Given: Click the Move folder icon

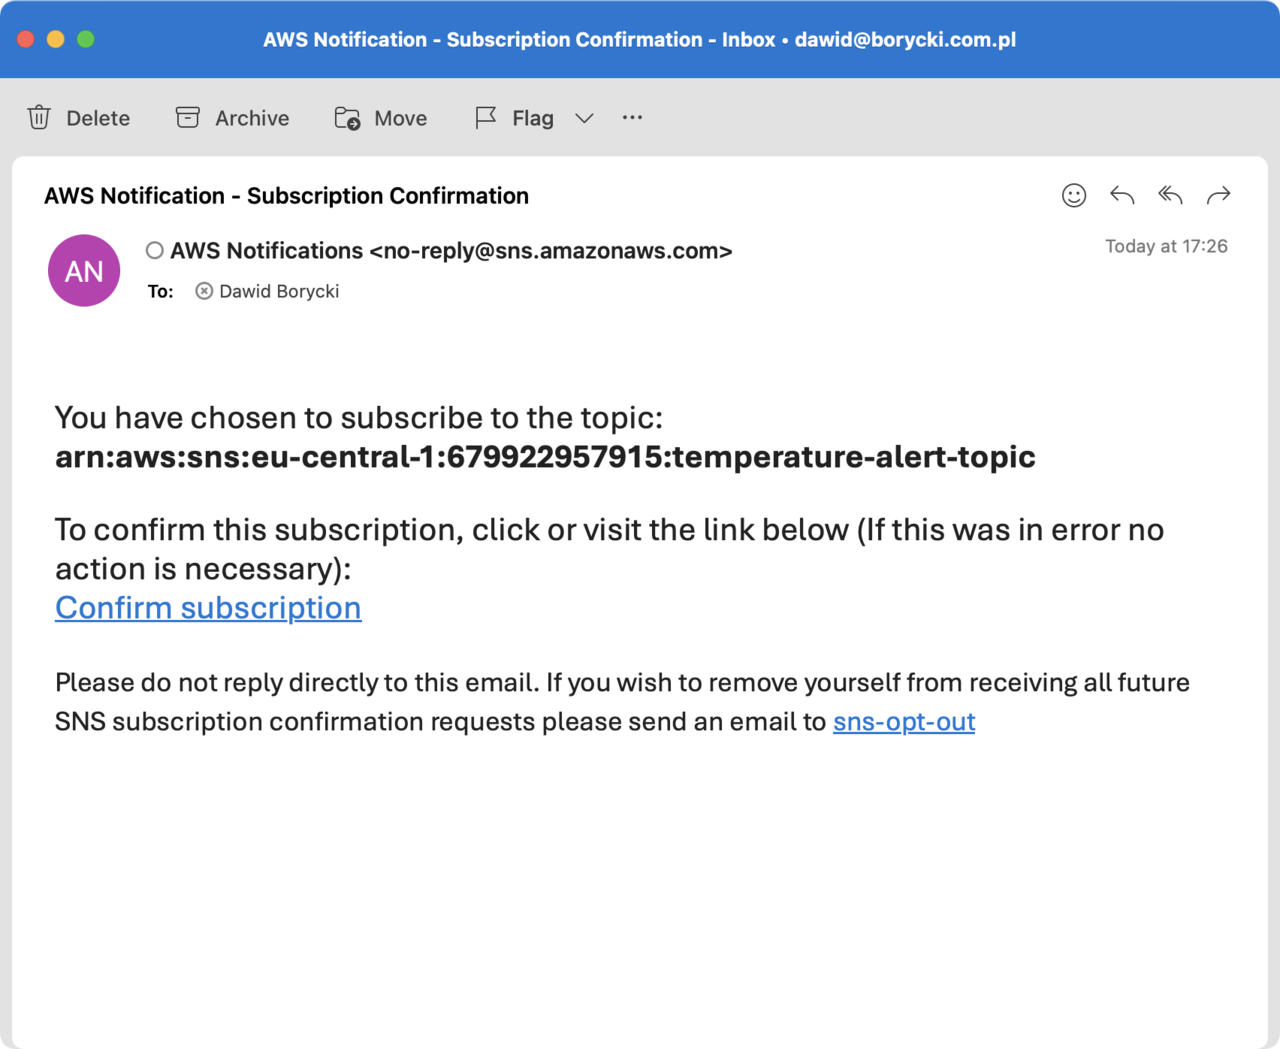Looking at the screenshot, I should point(347,118).
